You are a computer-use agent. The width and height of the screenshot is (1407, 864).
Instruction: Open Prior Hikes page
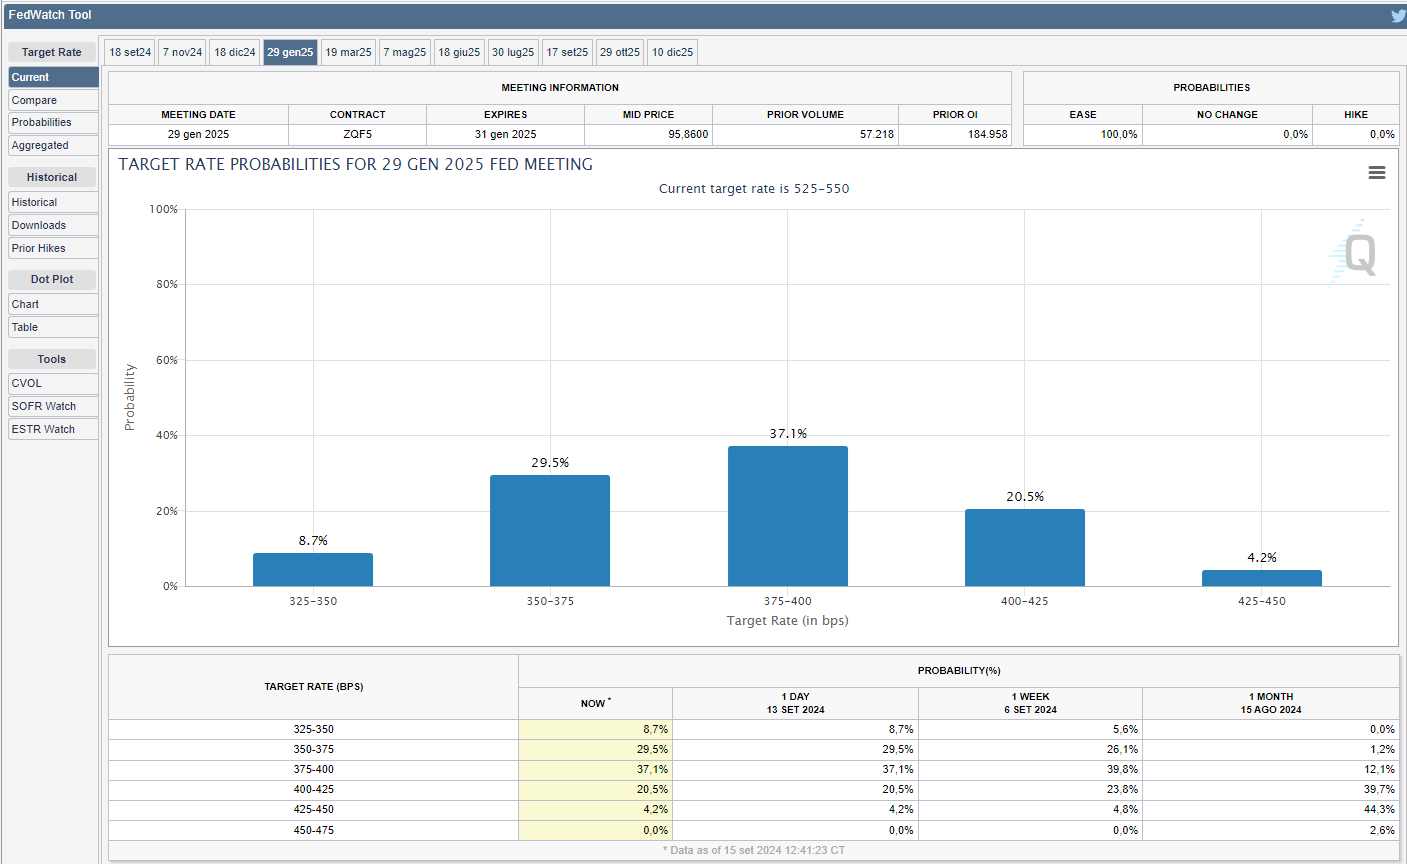53,248
